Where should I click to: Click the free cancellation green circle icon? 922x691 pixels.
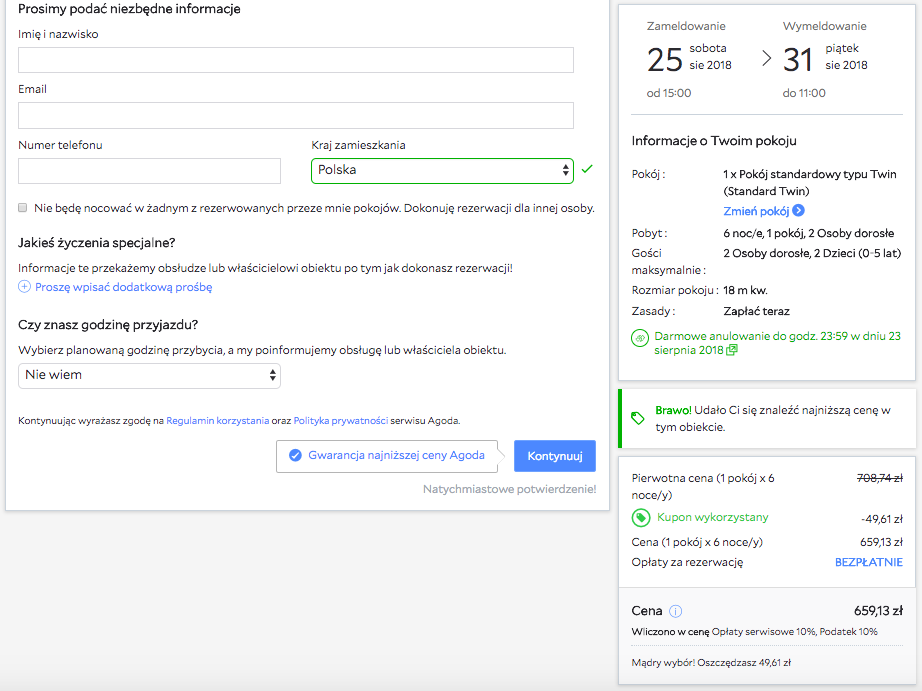(x=640, y=338)
